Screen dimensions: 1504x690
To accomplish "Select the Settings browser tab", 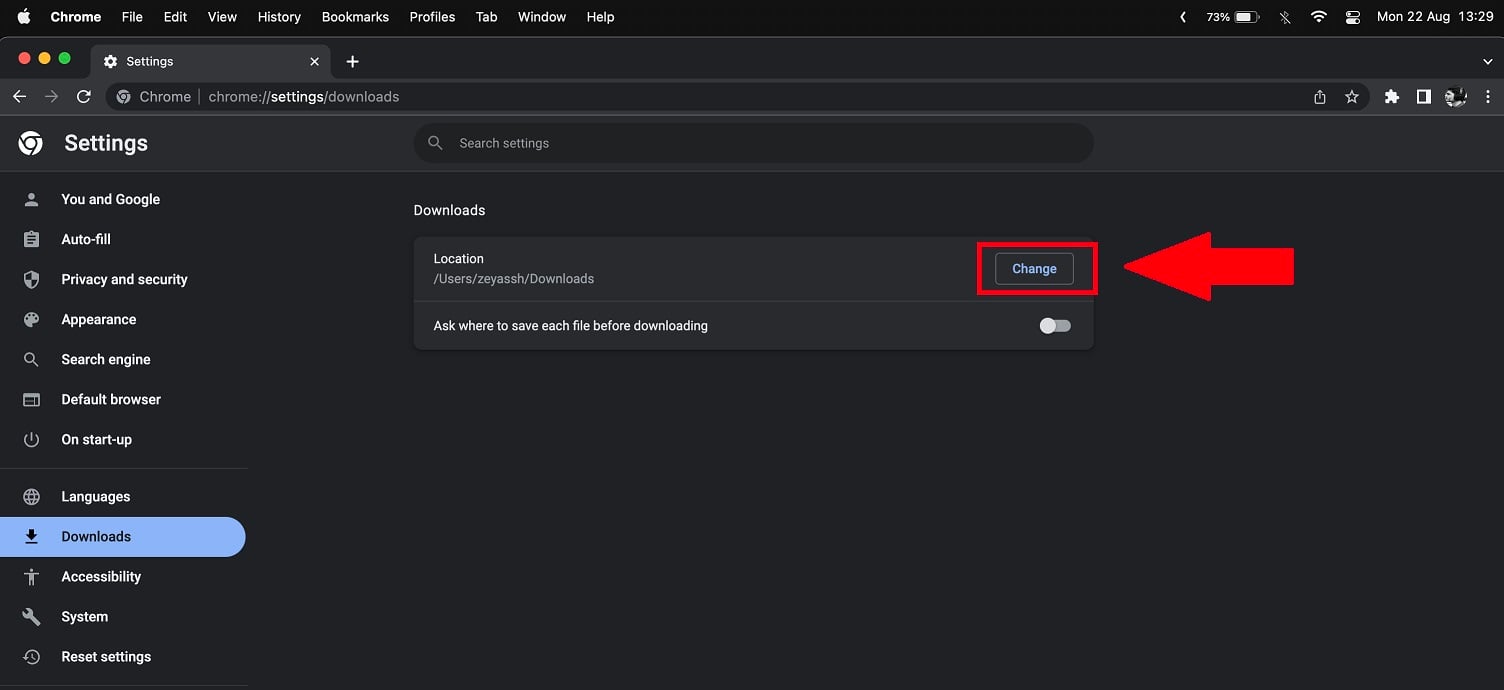I will pyautogui.click(x=211, y=61).
